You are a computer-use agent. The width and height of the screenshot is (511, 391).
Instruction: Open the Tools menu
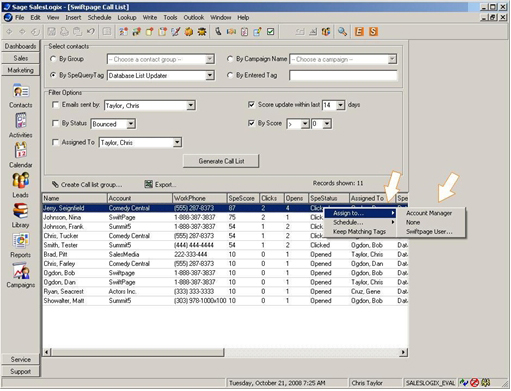click(170, 17)
